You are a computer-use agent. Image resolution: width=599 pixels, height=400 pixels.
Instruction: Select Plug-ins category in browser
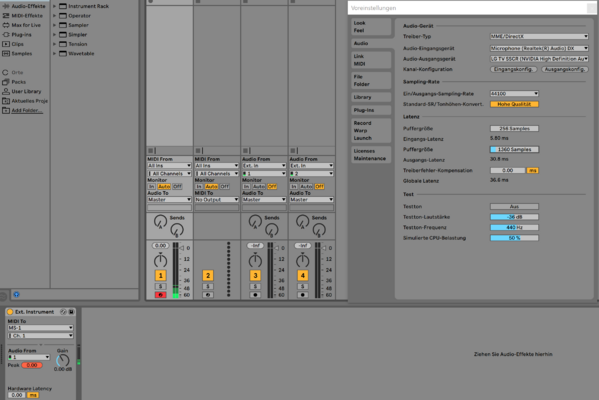pyautogui.click(x=17, y=35)
